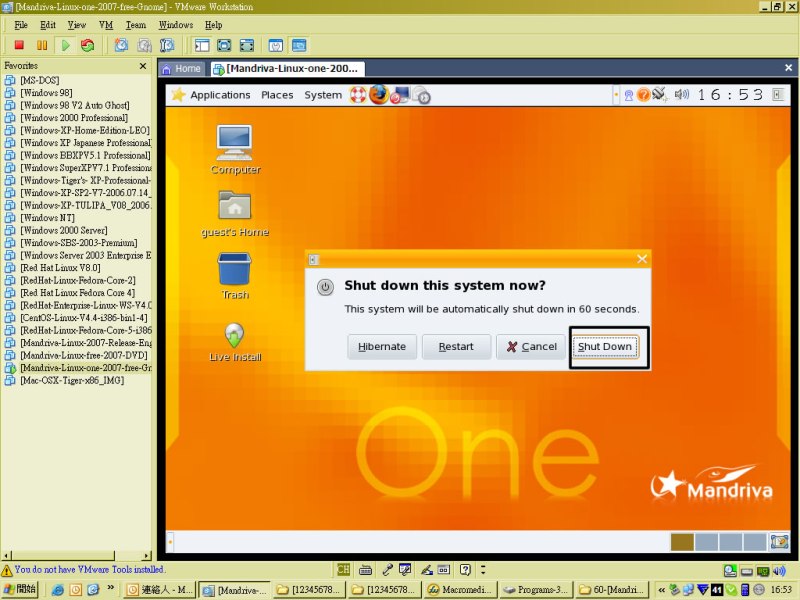Click the Shut Down button
800x600 pixels.
(x=605, y=347)
